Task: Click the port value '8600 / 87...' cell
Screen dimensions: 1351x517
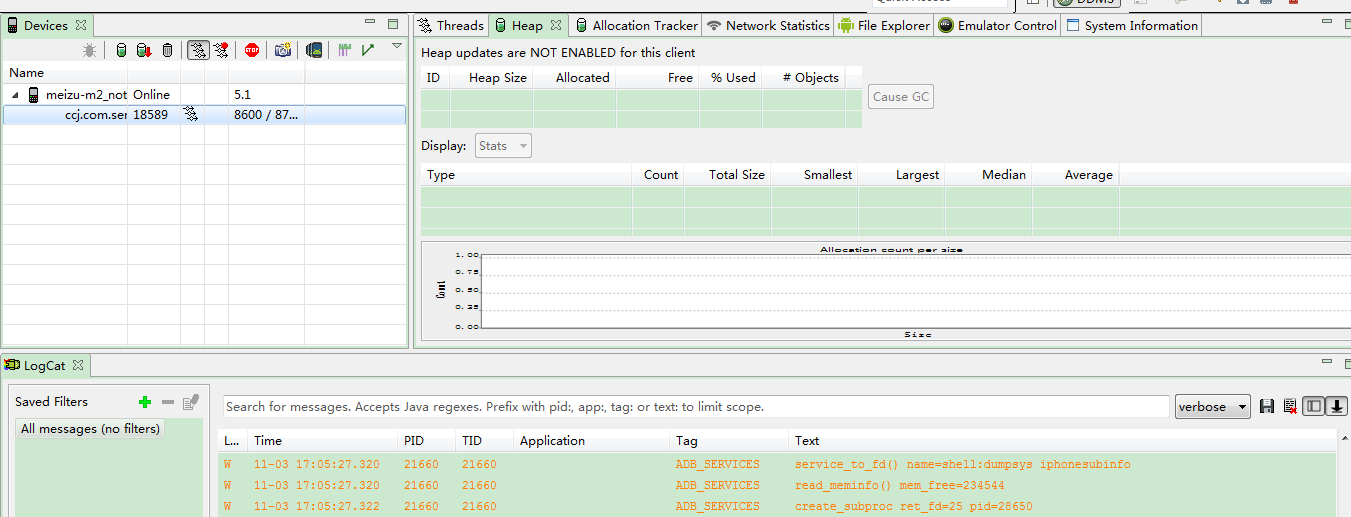Action: [266, 115]
